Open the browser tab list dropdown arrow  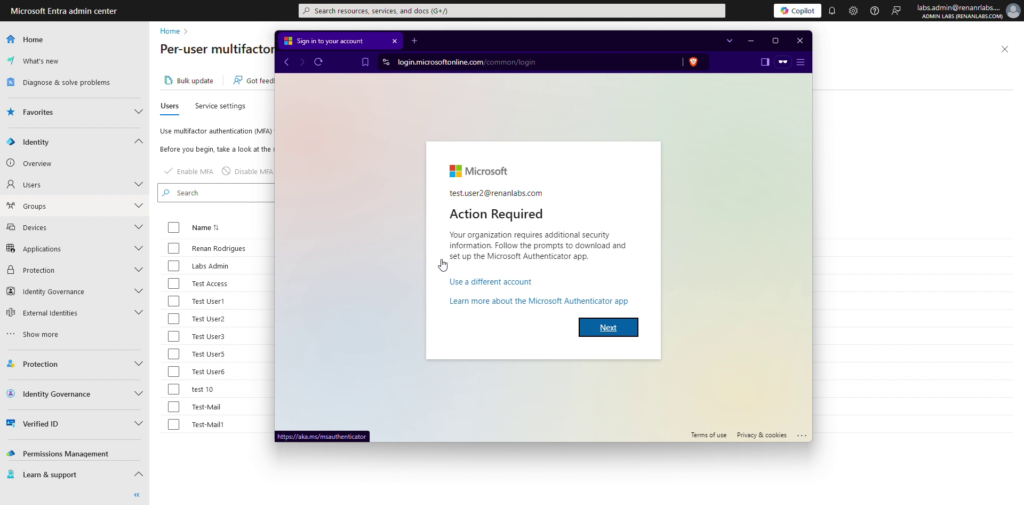(729, 41)
